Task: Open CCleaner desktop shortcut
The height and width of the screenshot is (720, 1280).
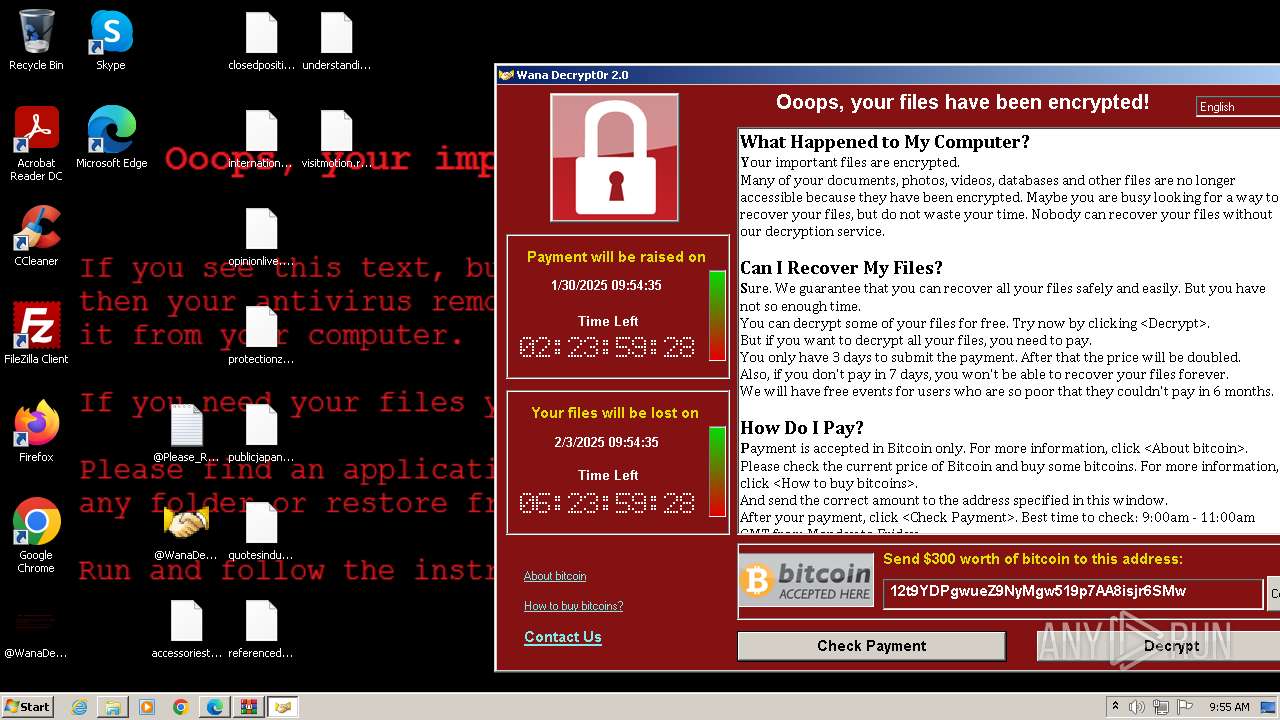Action: tap(36, 236)
